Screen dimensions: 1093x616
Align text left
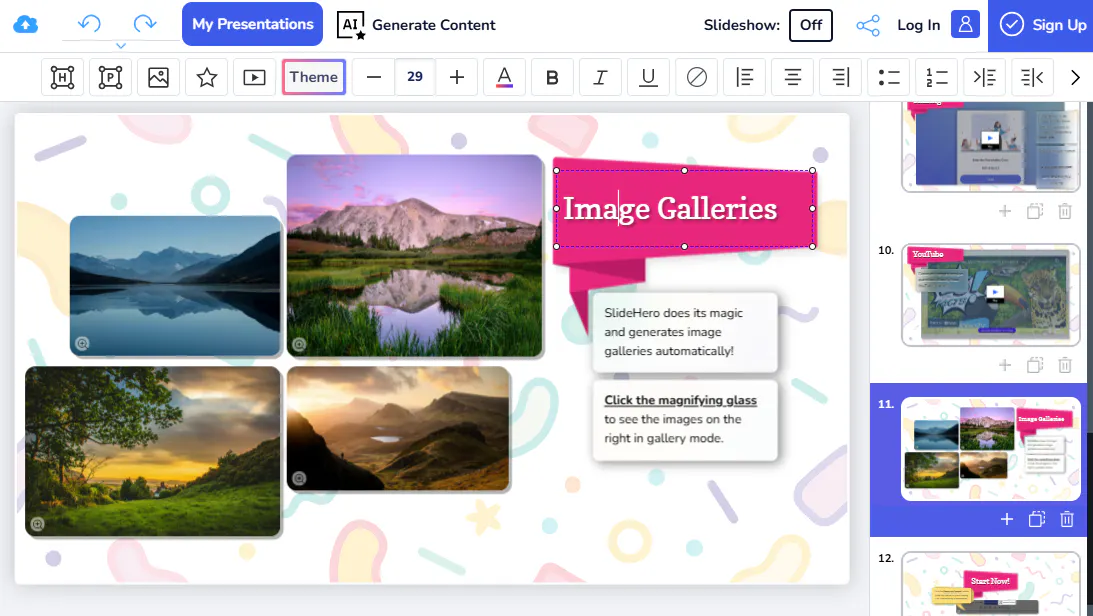tap(744, 77)
